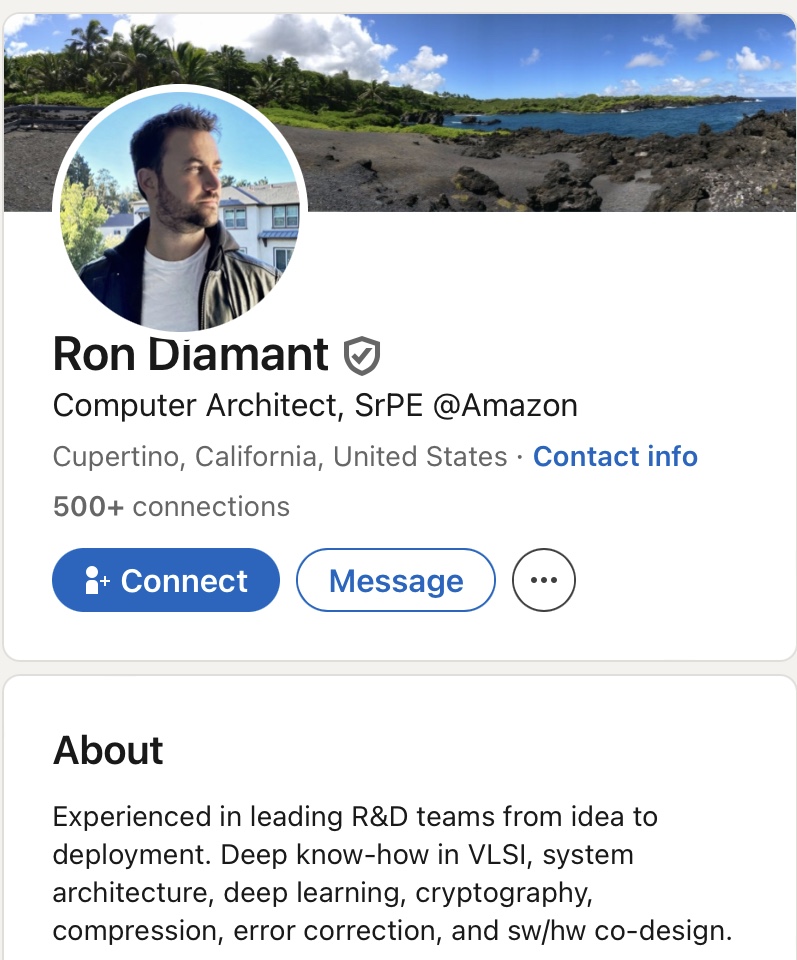Click the Message button
The height and width of the screenshot is (960, 797).
396,580
